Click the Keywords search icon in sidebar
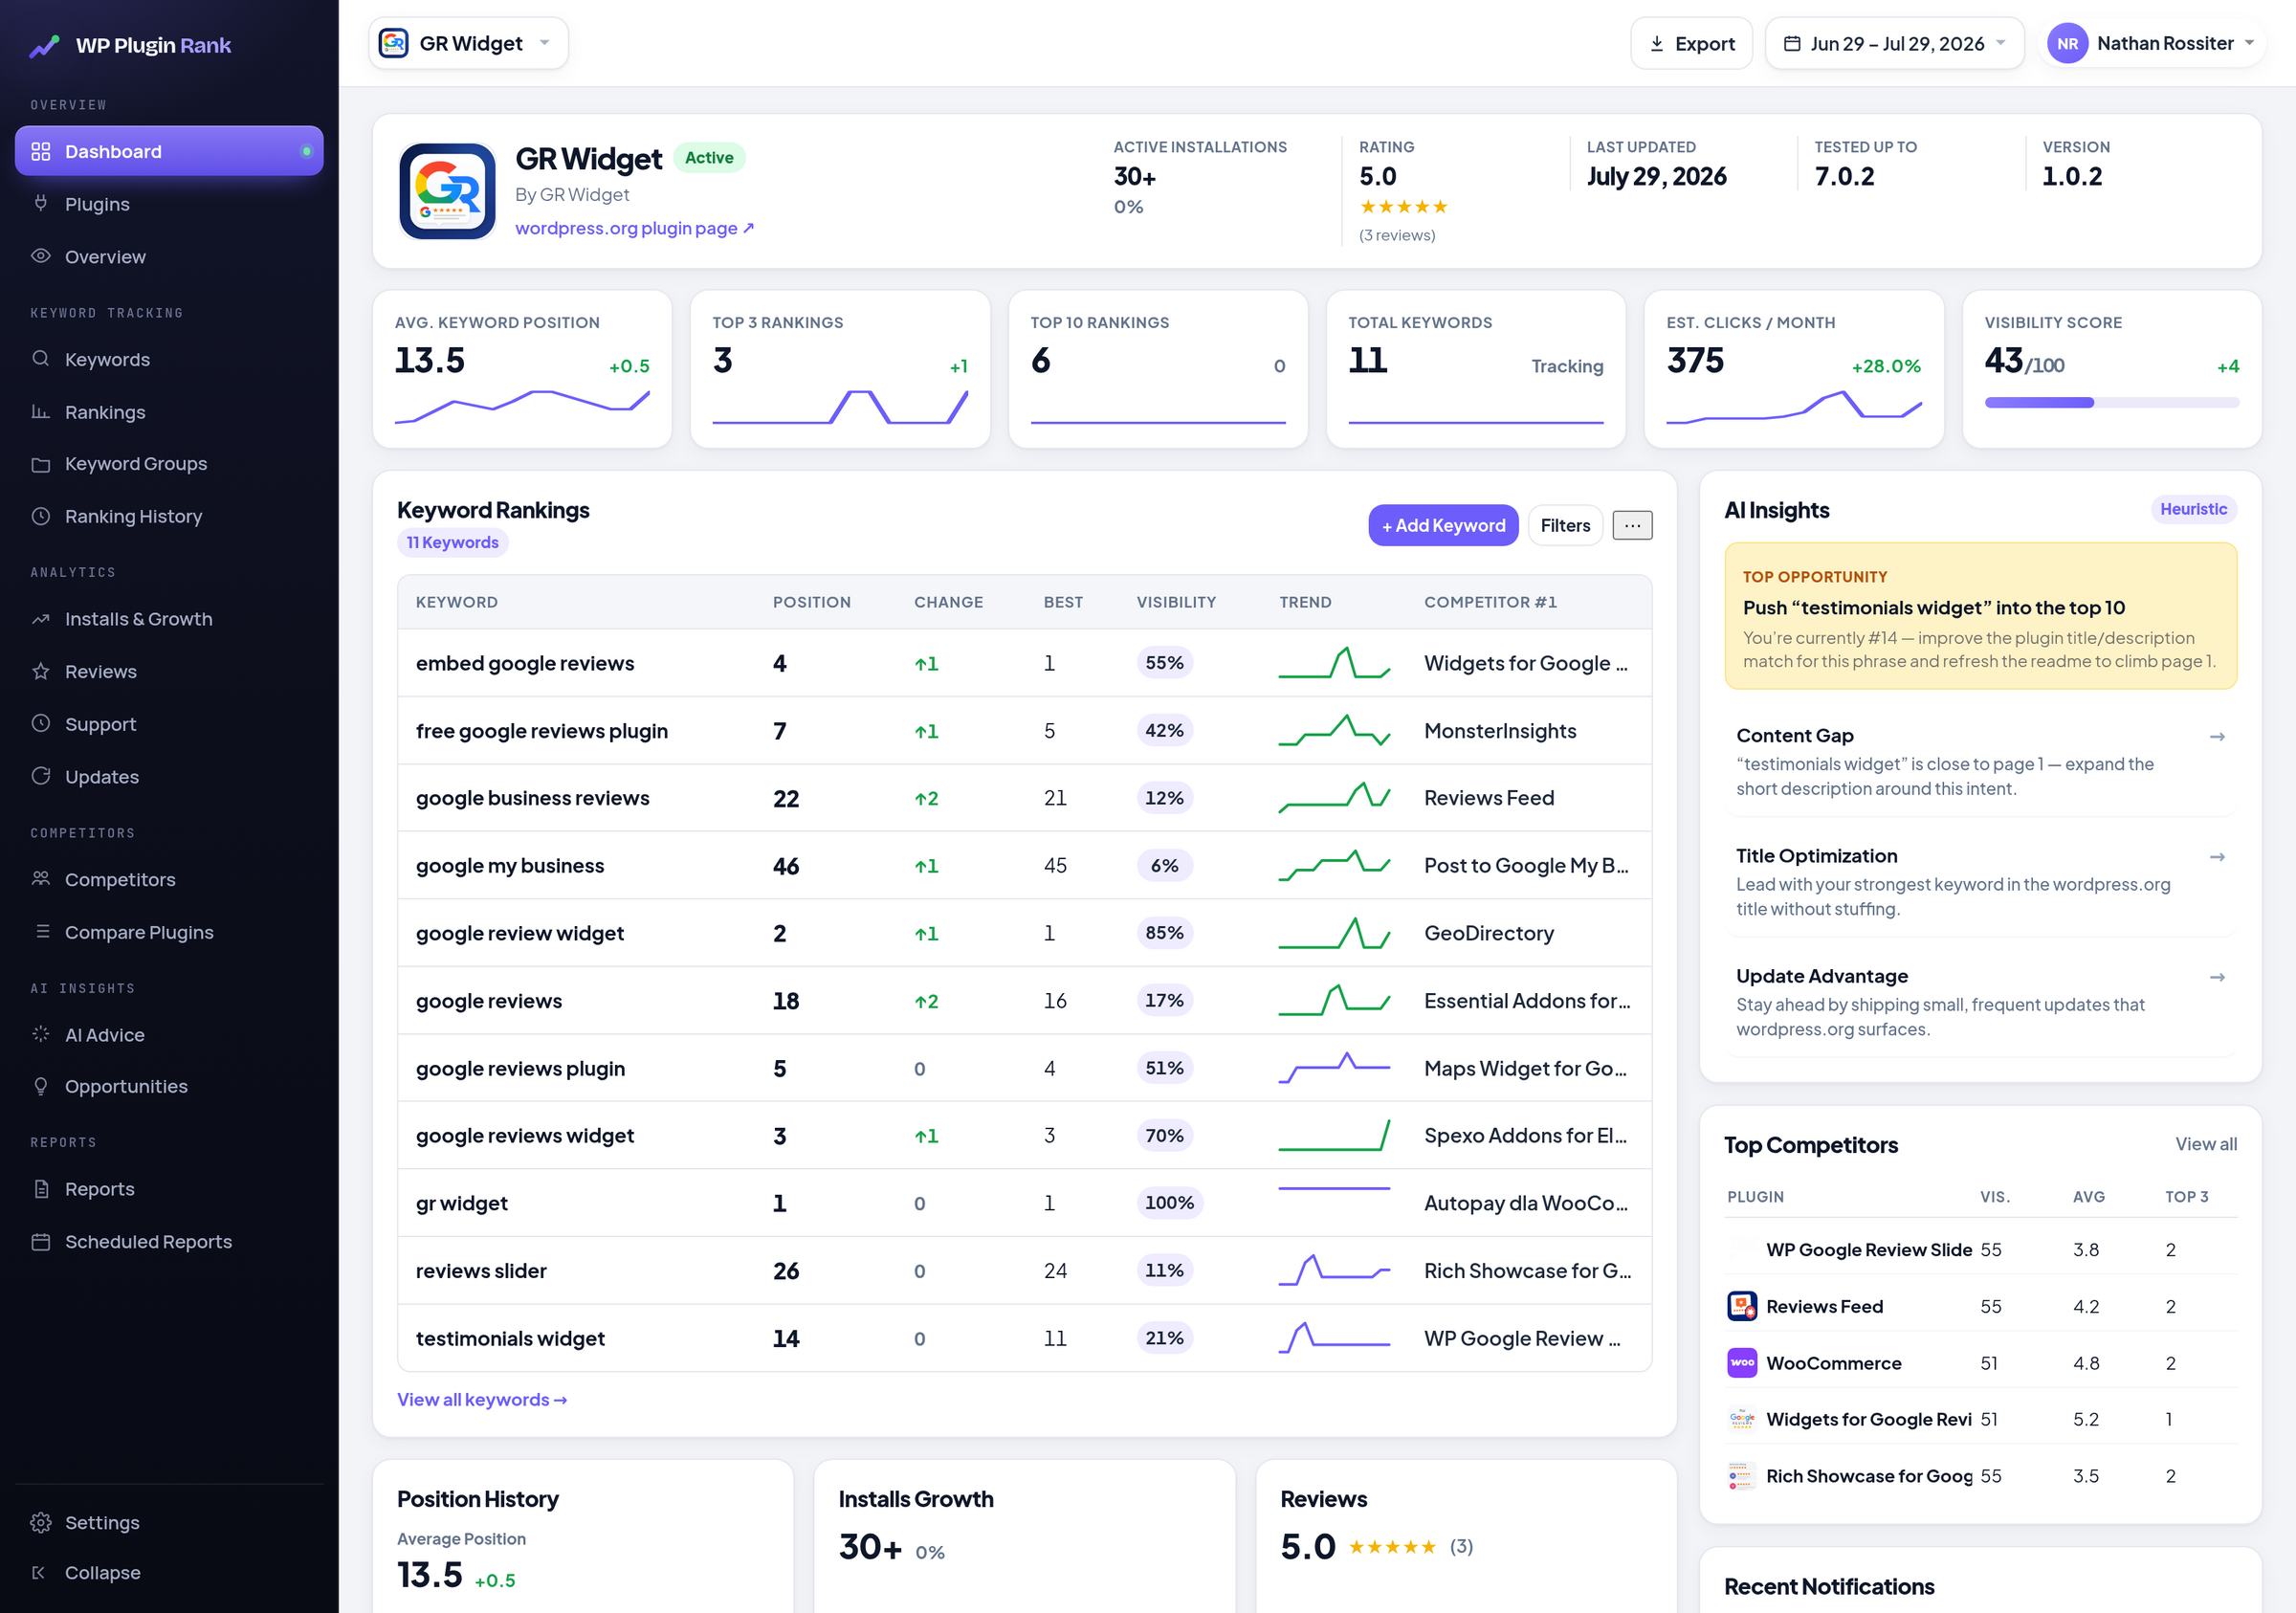Viewport: 2296px width, 1613px height. (x=41, y=359)
